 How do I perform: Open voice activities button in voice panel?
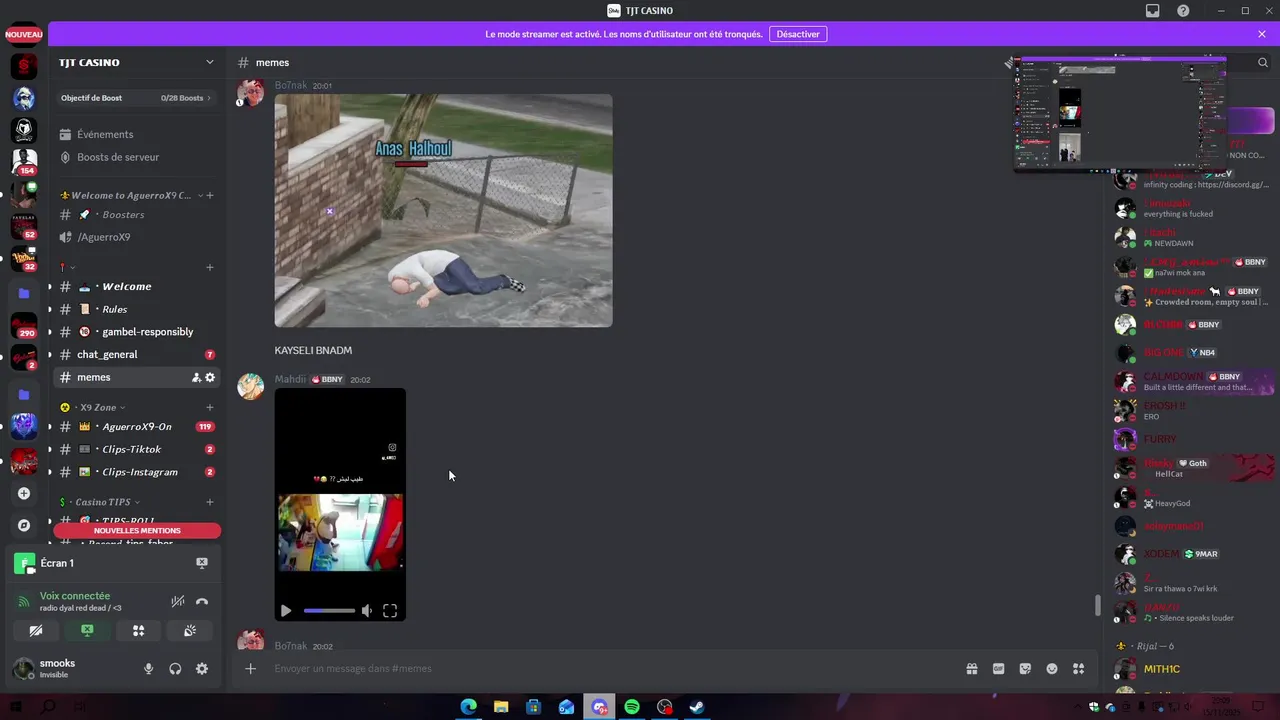[x=138, y=631]
